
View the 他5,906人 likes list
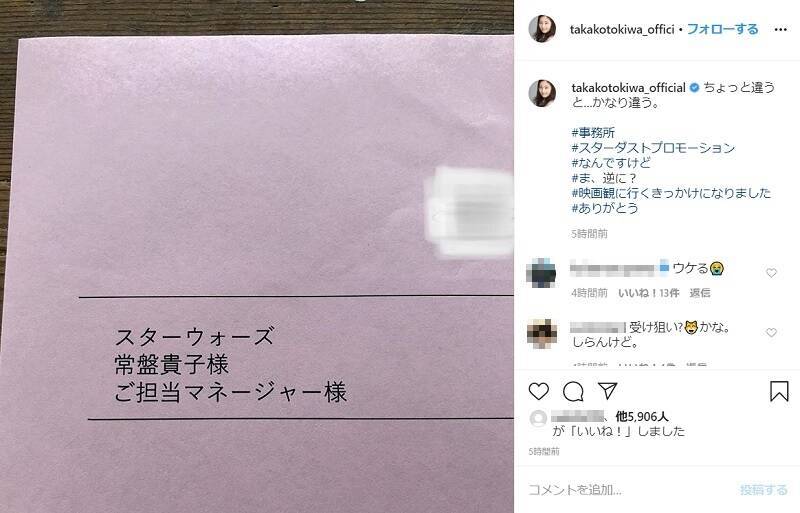coord(642,417)
